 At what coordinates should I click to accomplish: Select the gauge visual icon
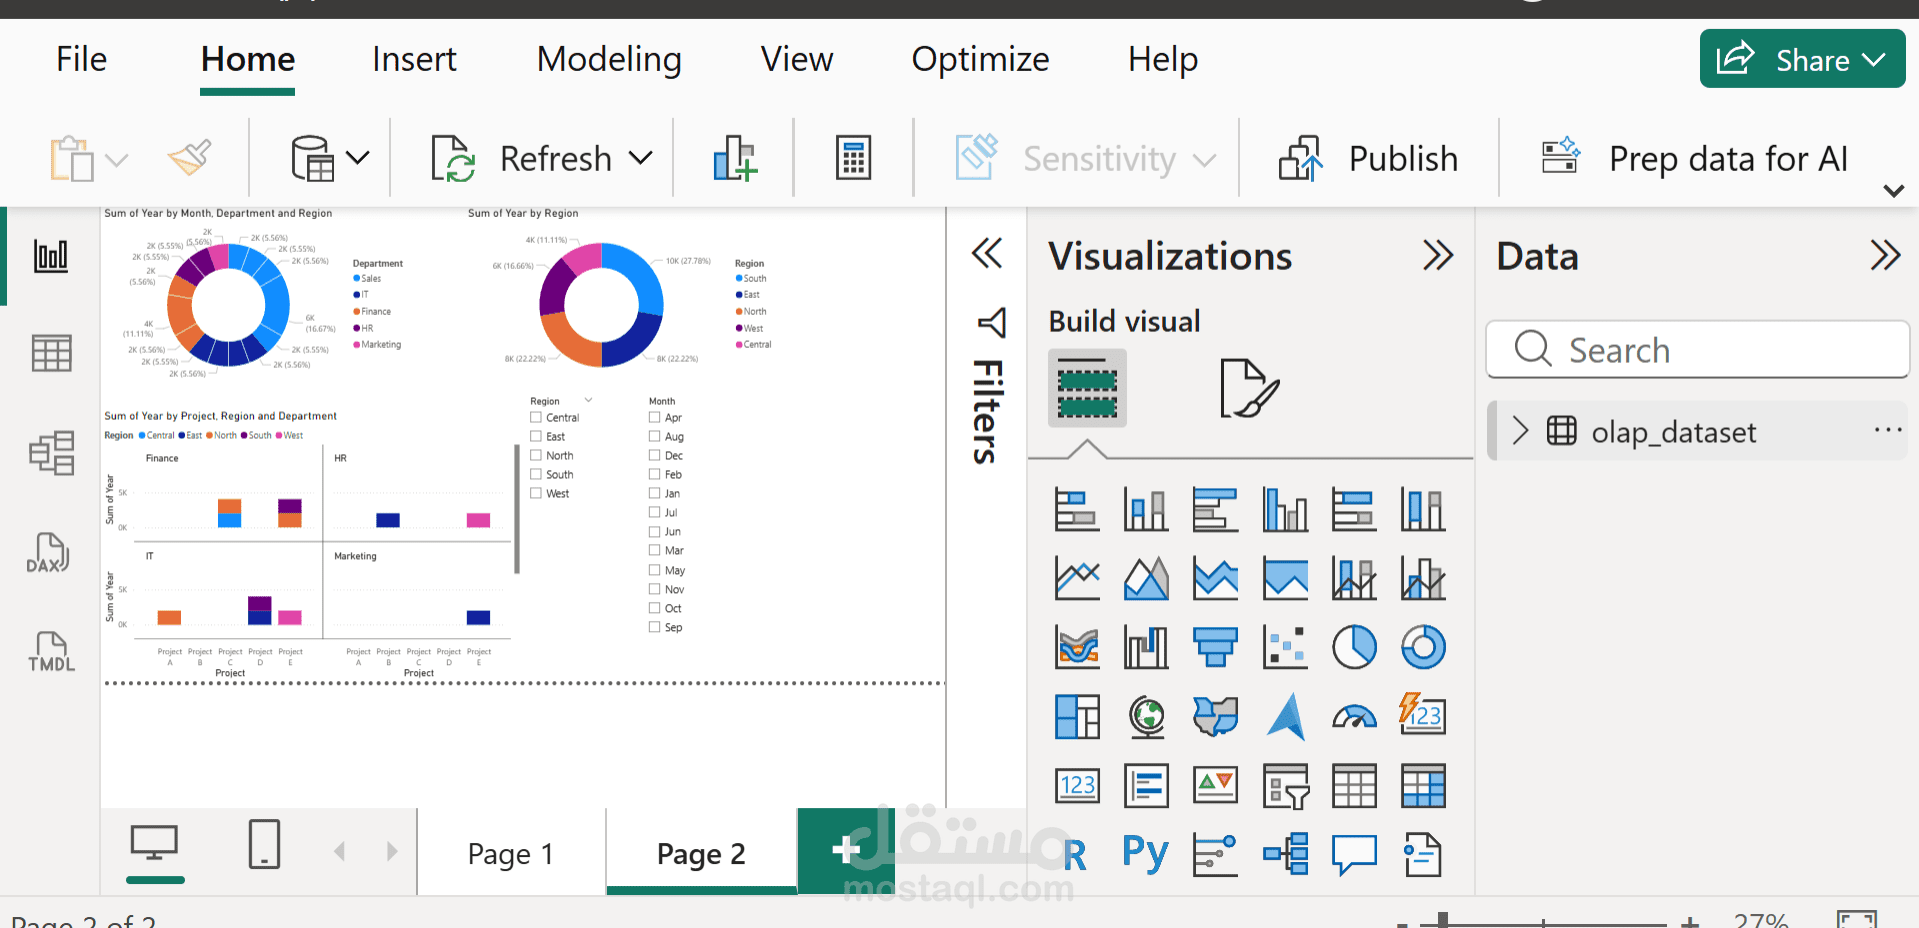[1354, 717]
